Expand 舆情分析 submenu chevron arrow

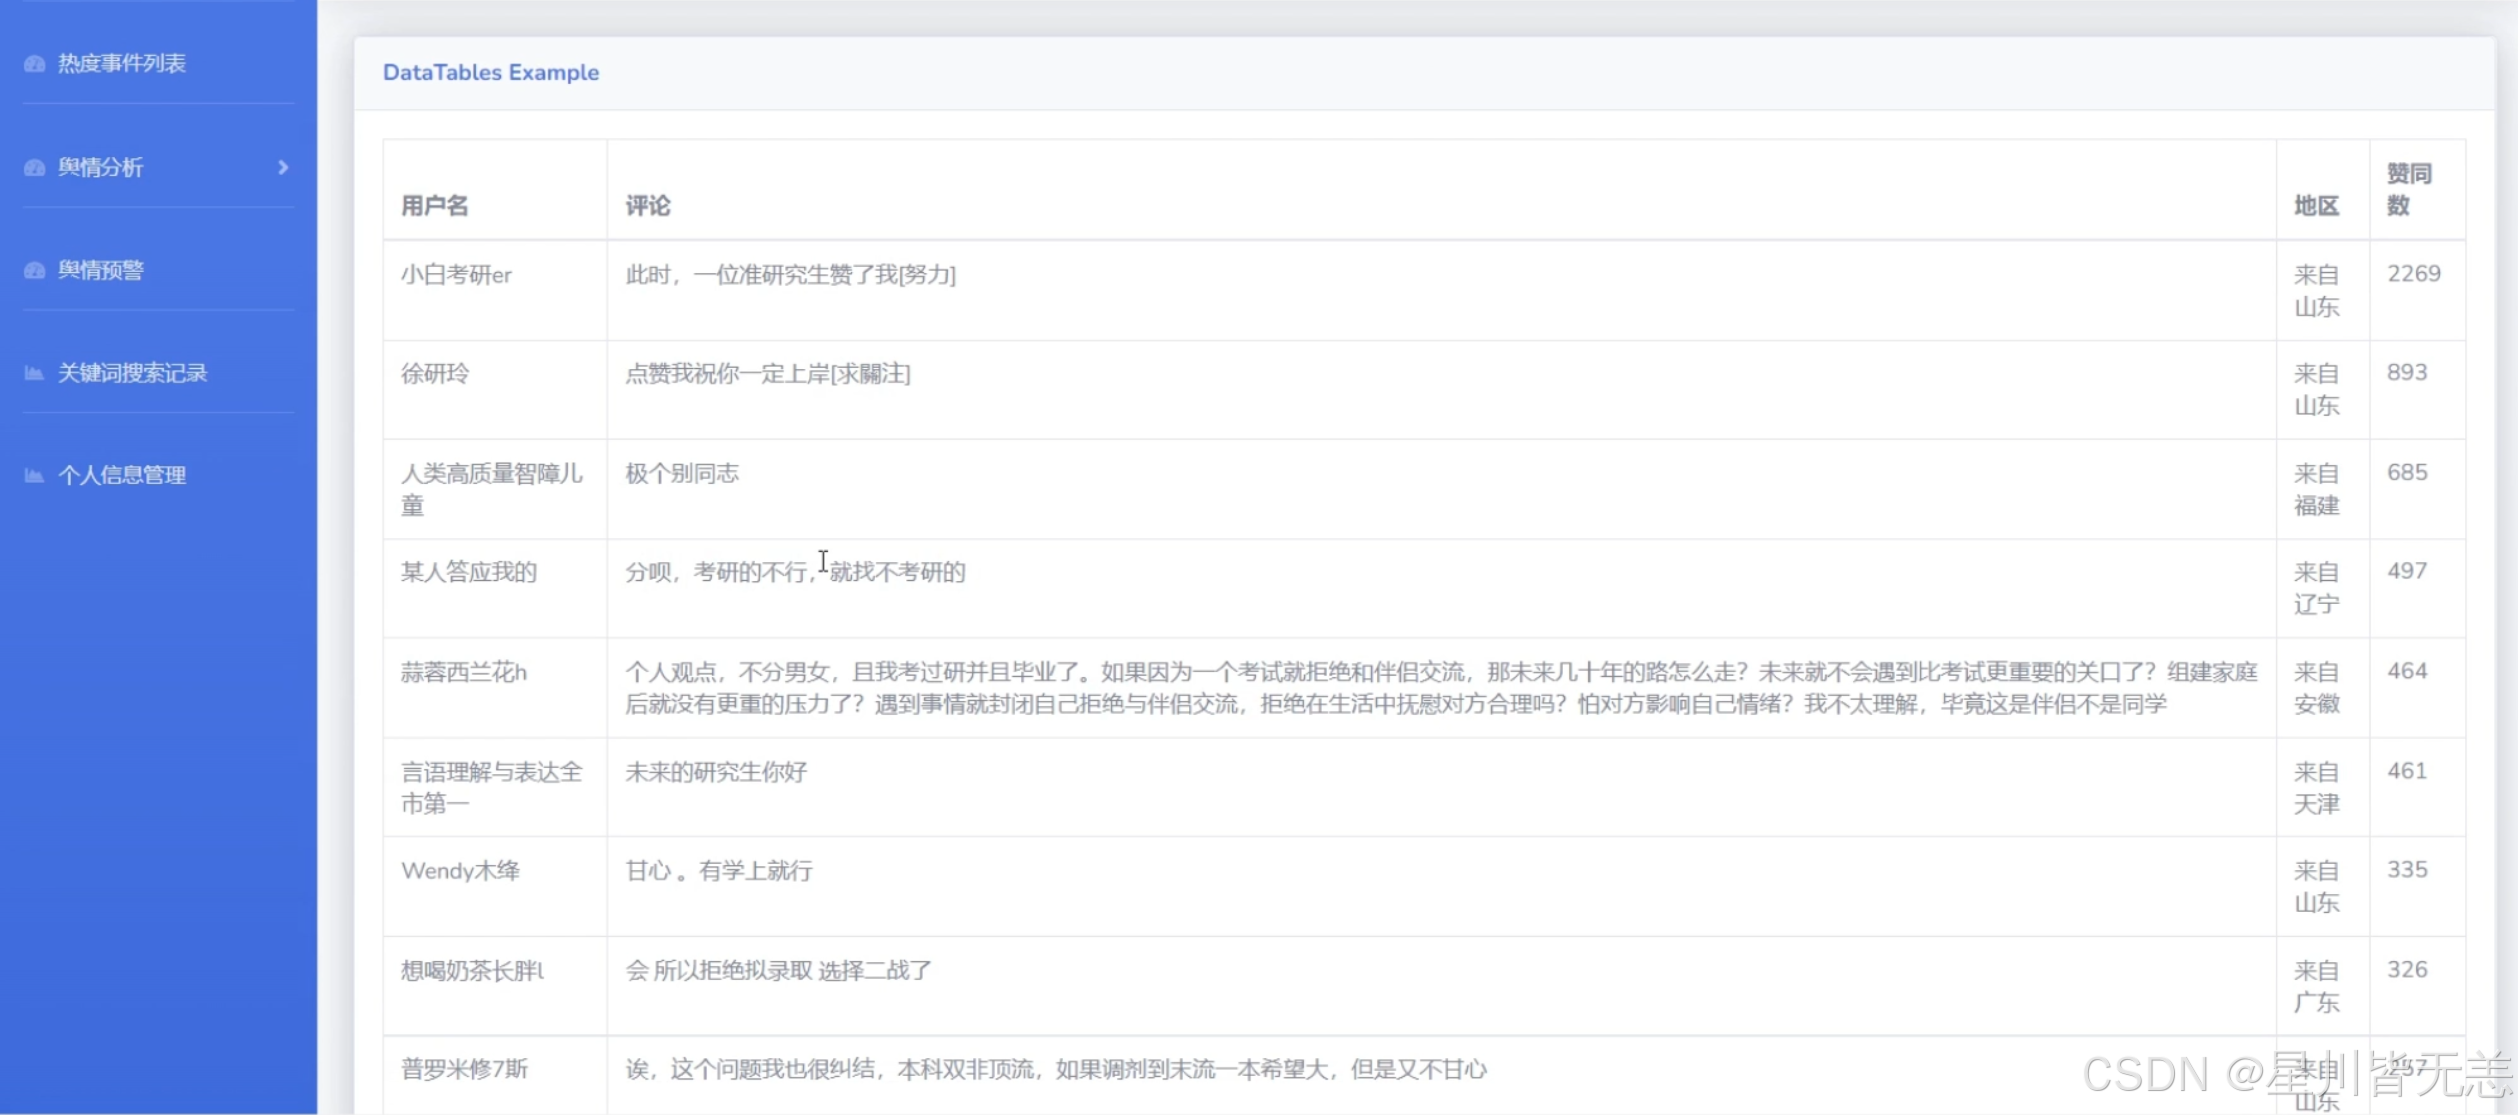(283, 168)
